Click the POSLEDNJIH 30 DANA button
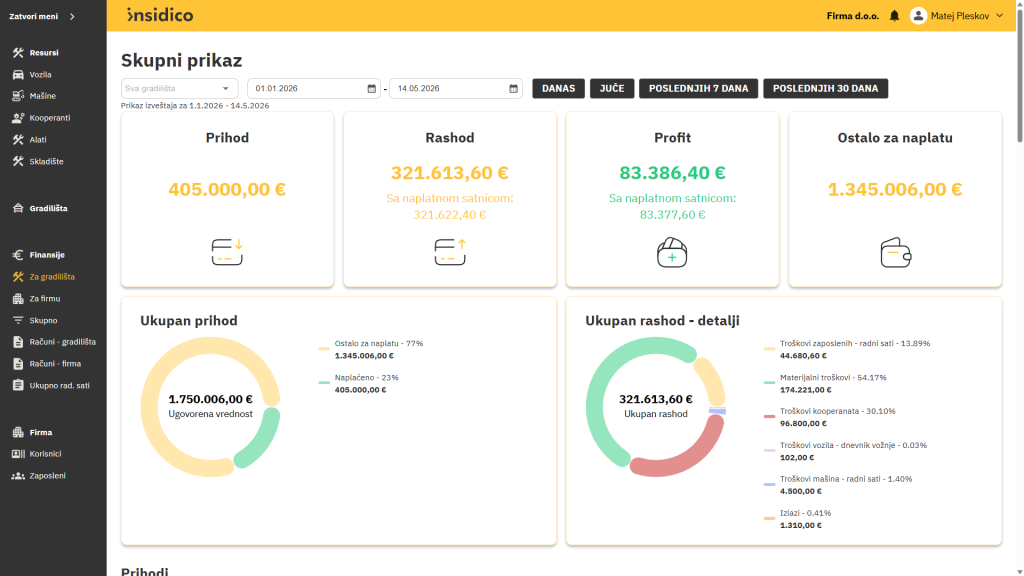1024x576 pixels. (x=825, y=88)
